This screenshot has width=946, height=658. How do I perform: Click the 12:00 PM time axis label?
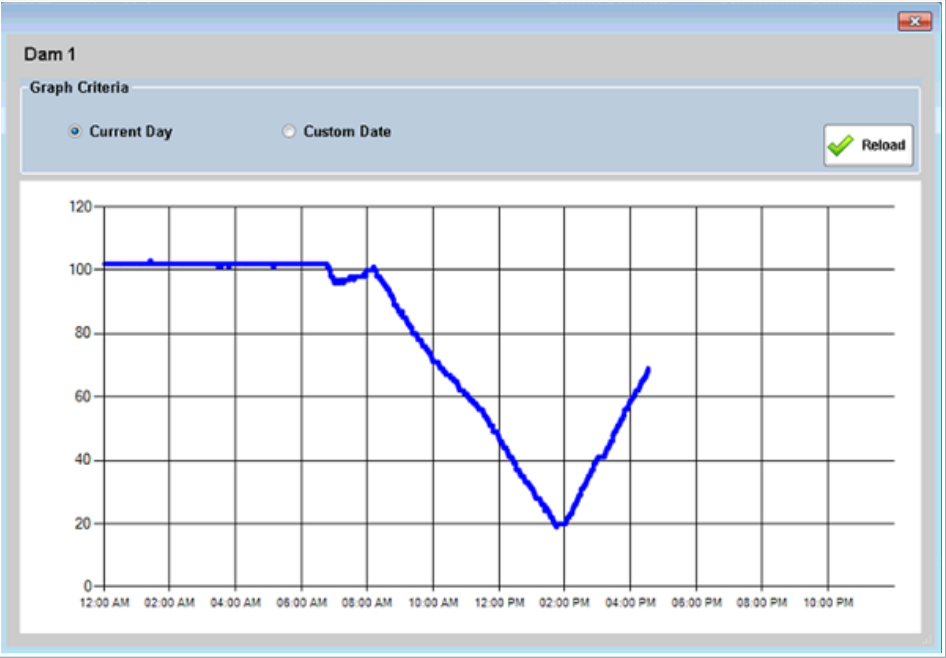pos(499,603)
